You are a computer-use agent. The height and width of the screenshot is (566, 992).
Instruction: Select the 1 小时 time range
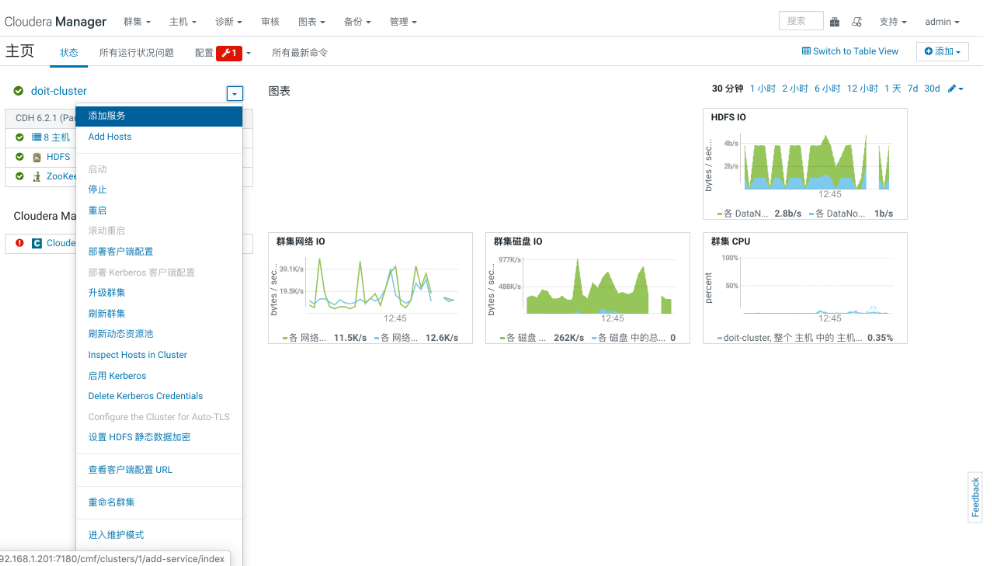click(762, 89)
